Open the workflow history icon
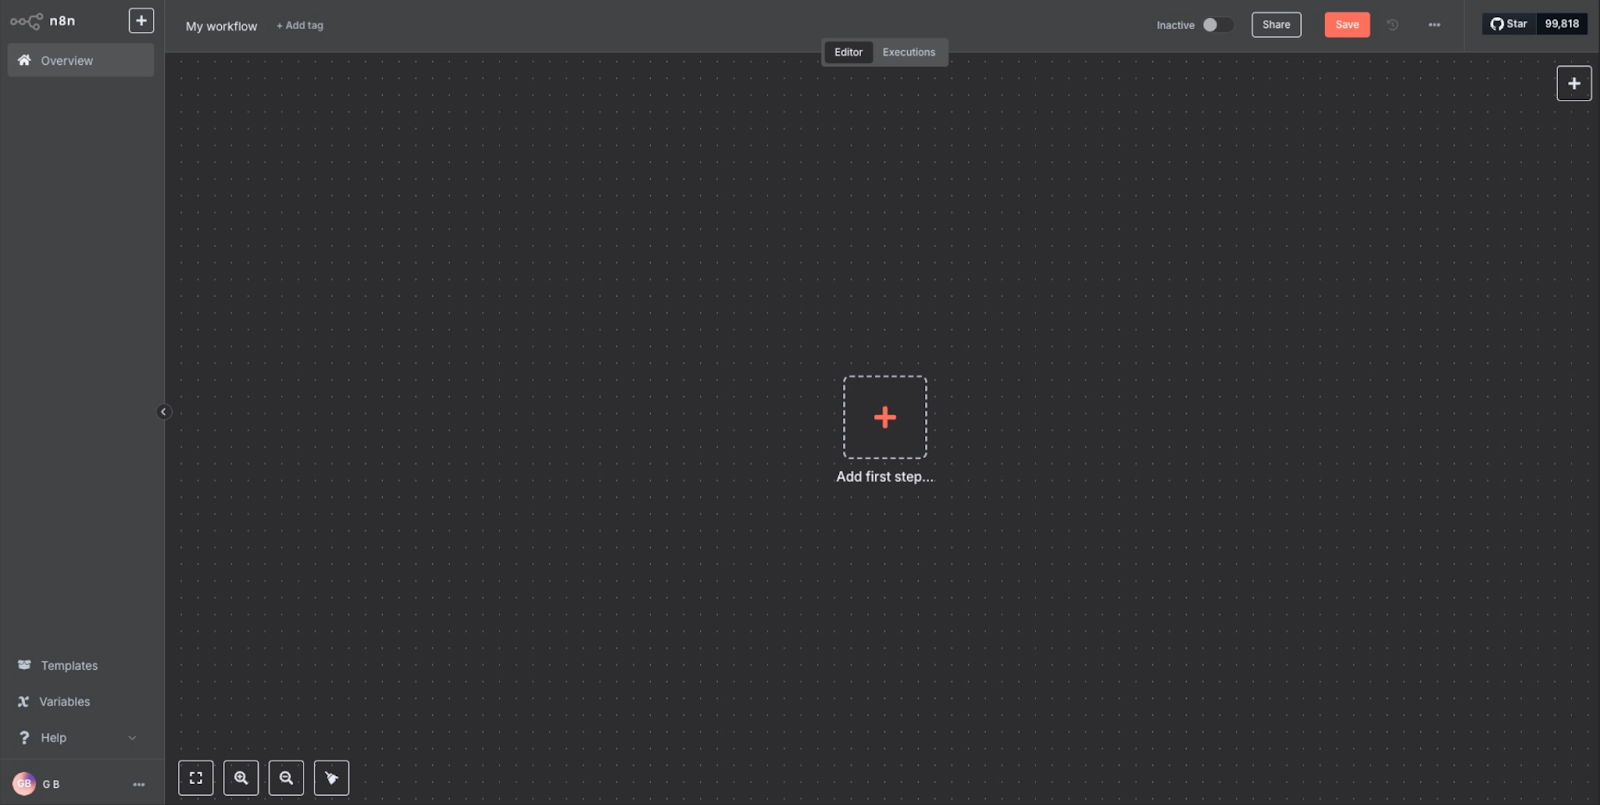The image size is (1600, 805). [1392, 25]
